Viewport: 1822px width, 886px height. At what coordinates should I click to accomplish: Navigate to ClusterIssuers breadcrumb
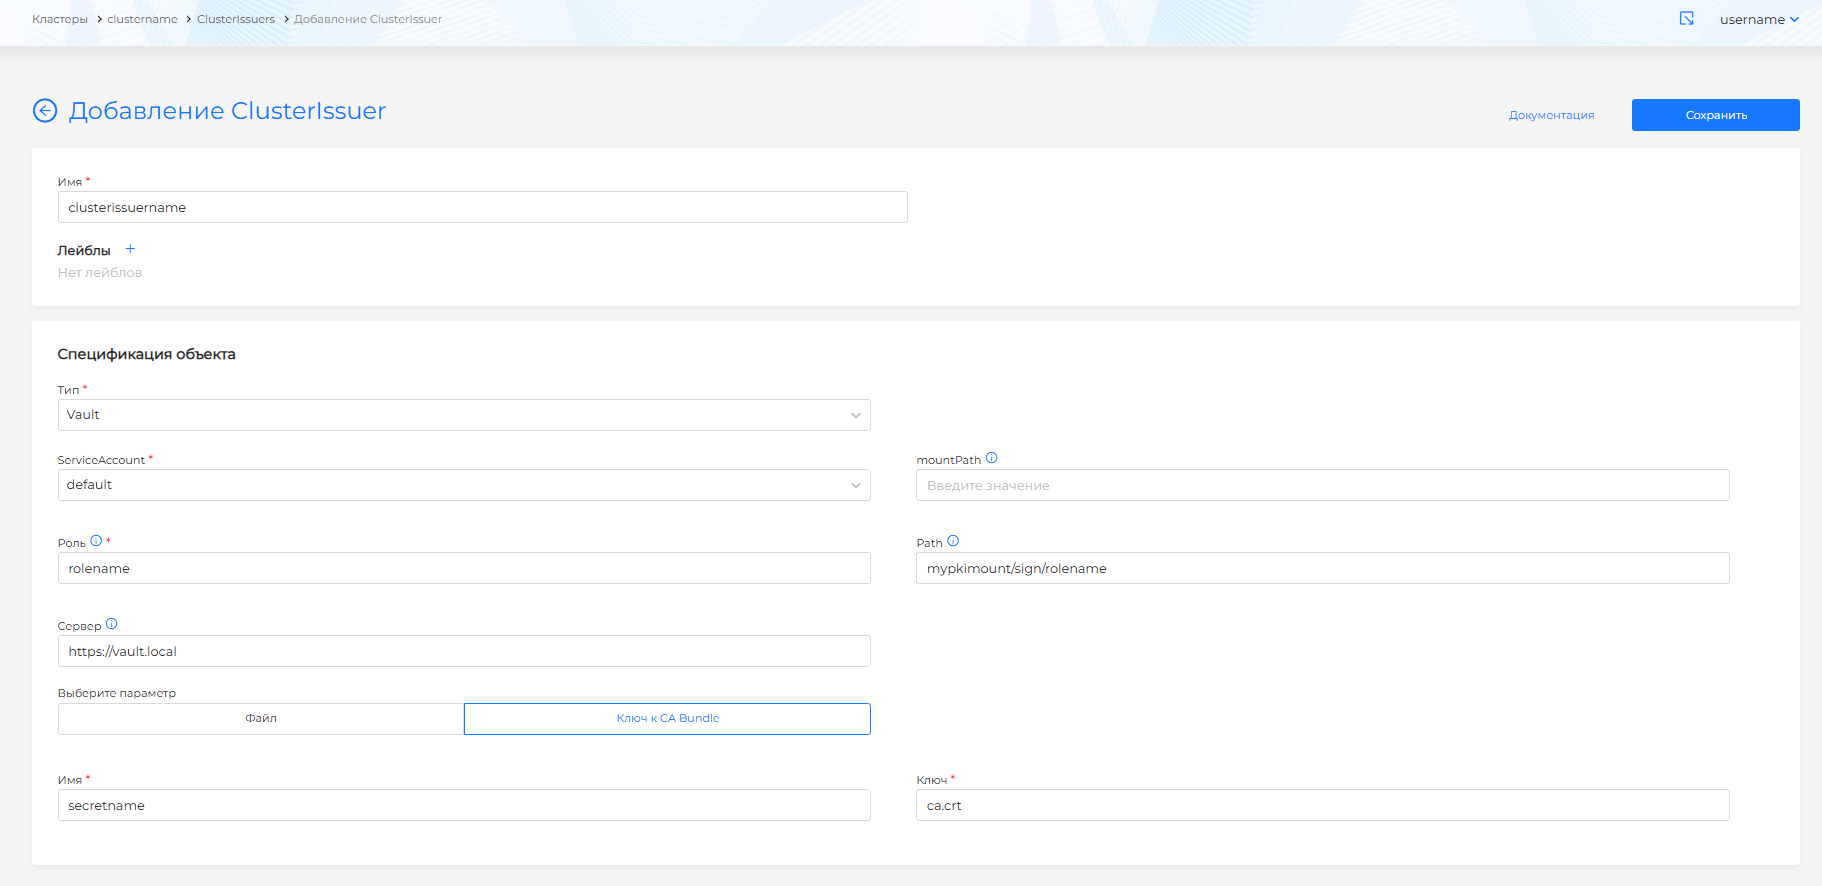point(236,19)
